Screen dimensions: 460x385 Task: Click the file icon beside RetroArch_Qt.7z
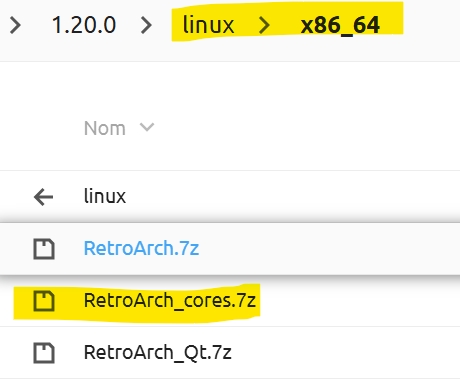[x=44, y=353]
